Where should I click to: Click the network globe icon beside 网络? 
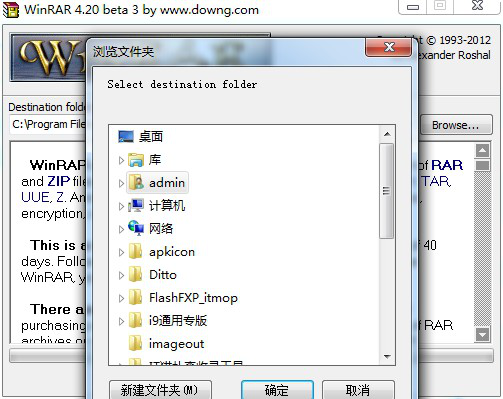[x=136, y=228]
